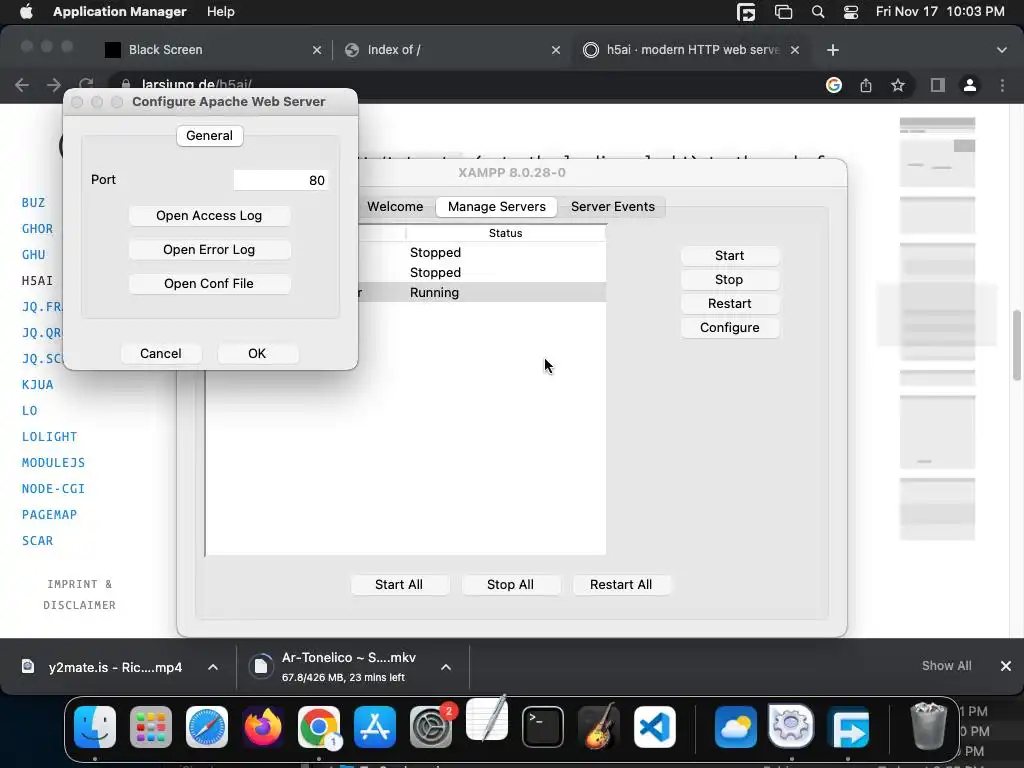Viewport: 1024px width, 768px height.
Task: Open Chrome three-dot menu
Action: (1002, 85)
